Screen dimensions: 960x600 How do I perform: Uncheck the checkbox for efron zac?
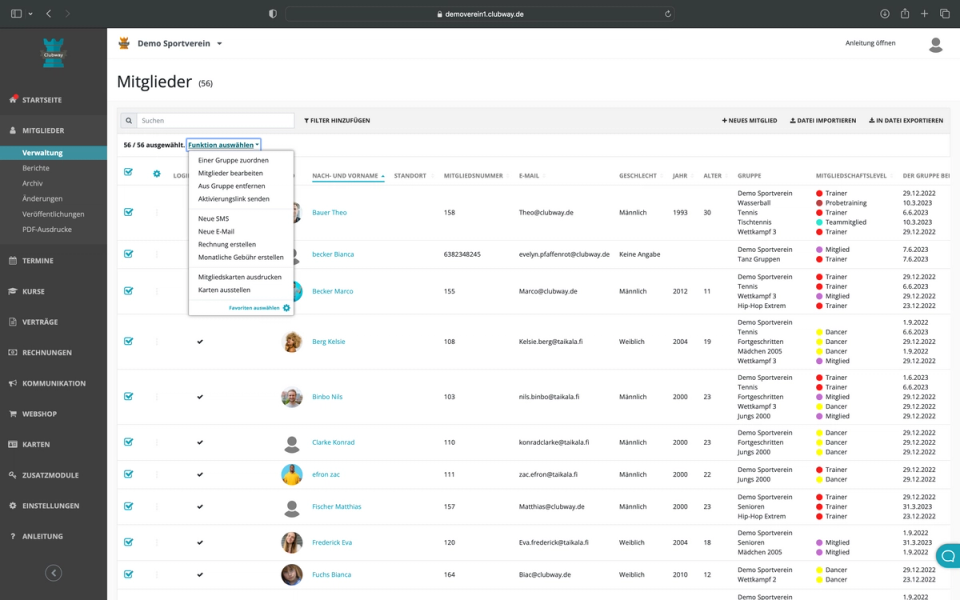coord(128,474)
